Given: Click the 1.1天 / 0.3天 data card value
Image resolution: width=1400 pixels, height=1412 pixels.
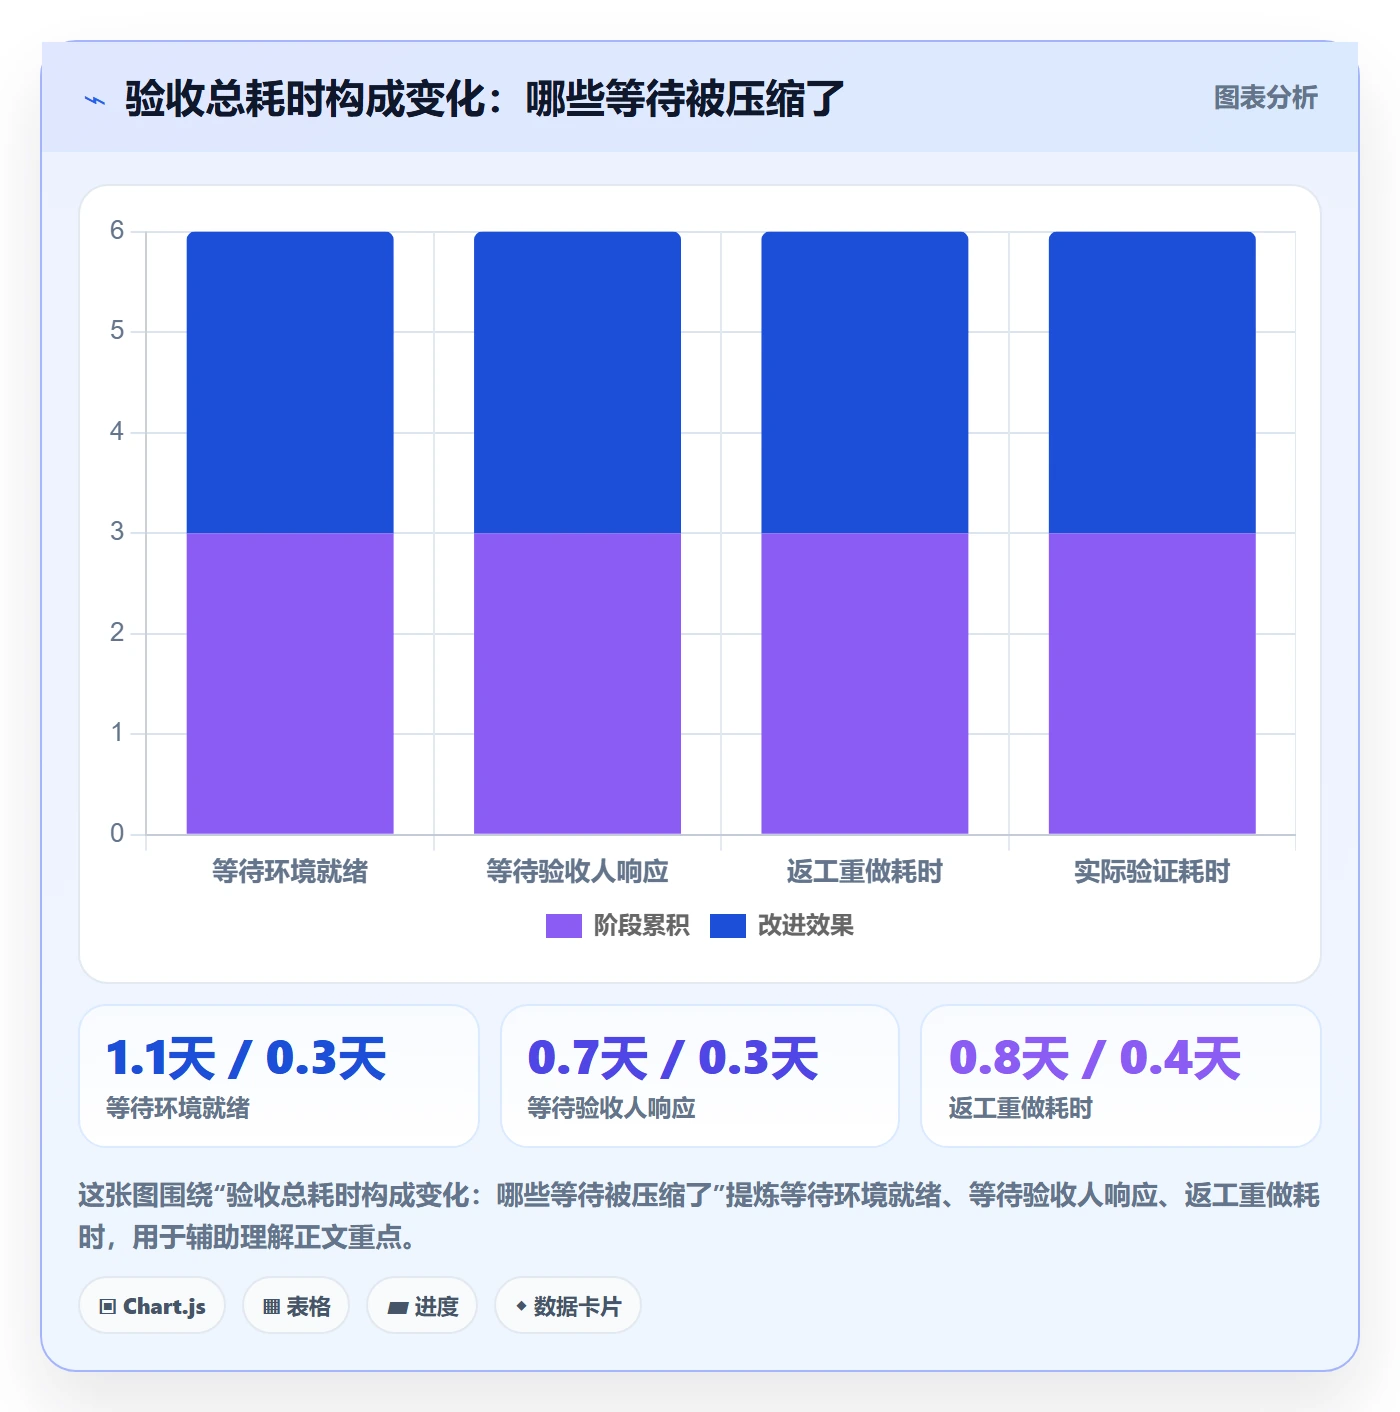Looking at the screenshot, I should pyautogui.click(x=246, y=1059).
